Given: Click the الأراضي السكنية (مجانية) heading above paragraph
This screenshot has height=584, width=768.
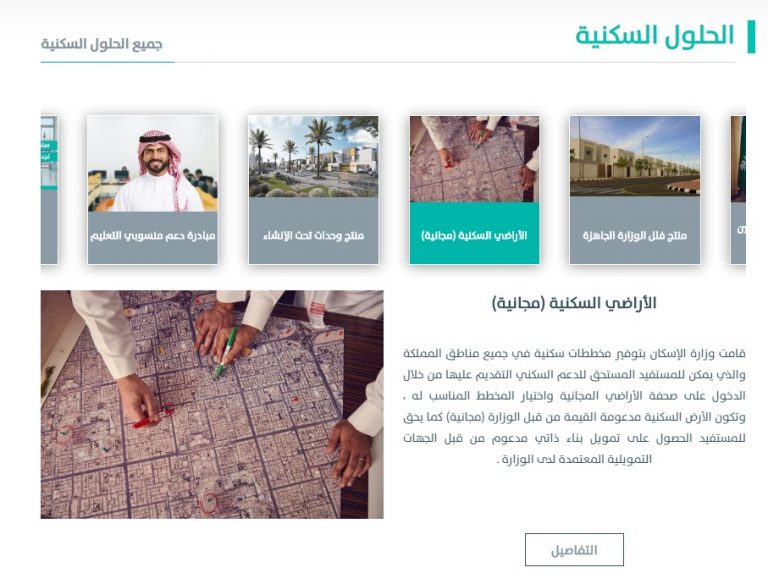Looking at the screenshot, I should point(574,303).
